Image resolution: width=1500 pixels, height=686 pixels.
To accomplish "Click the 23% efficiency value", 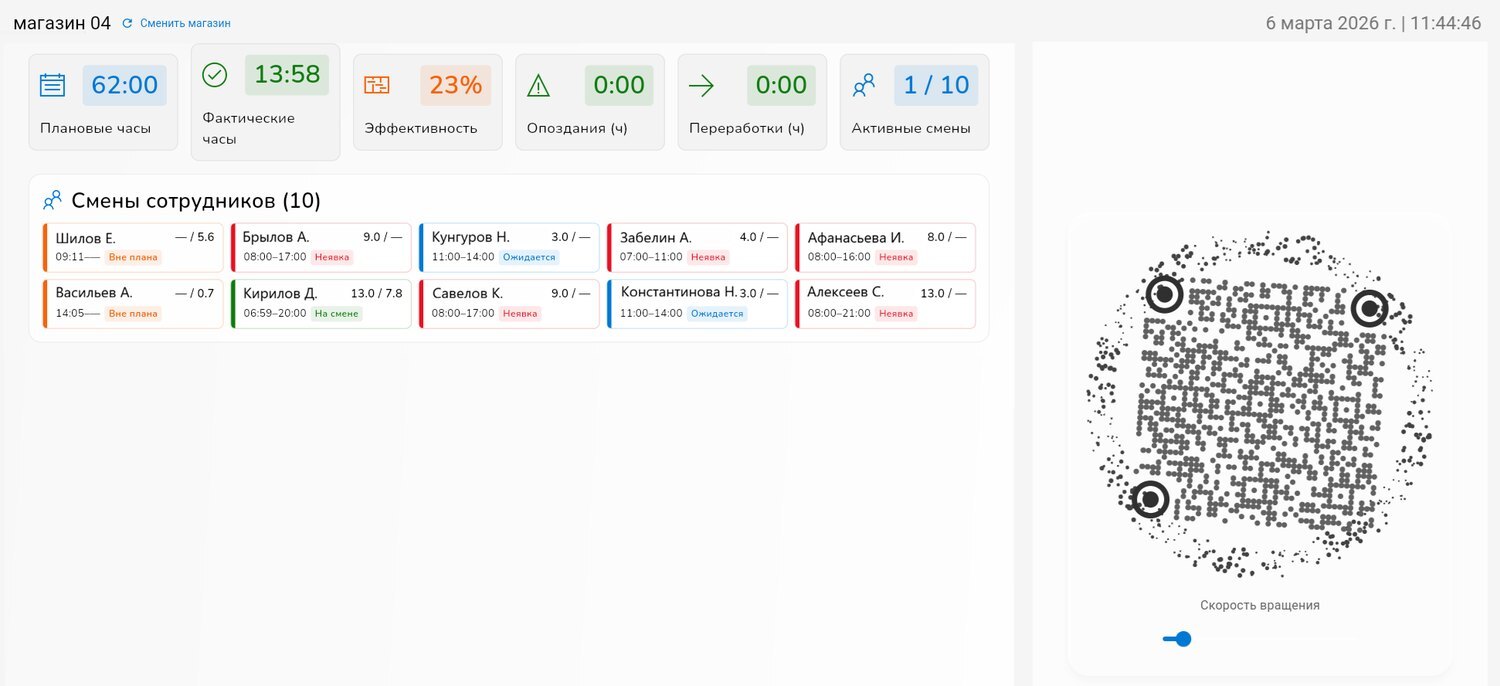I will point(456,85).
